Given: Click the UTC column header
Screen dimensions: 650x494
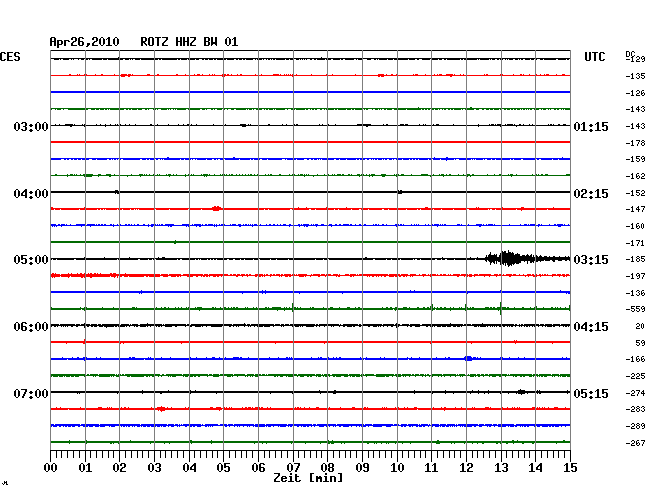Looking at the screenshot, I should pyautogui.click(x=594, y=57).
